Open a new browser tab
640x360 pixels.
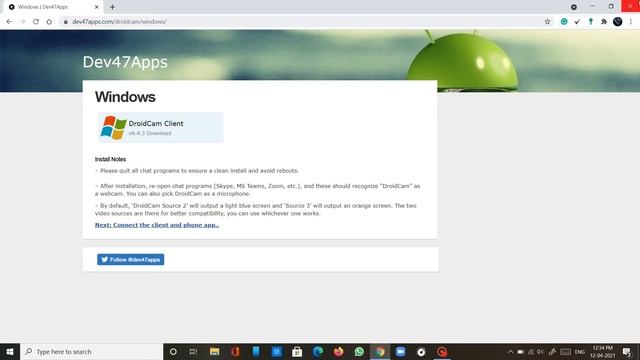pos(112,7)
